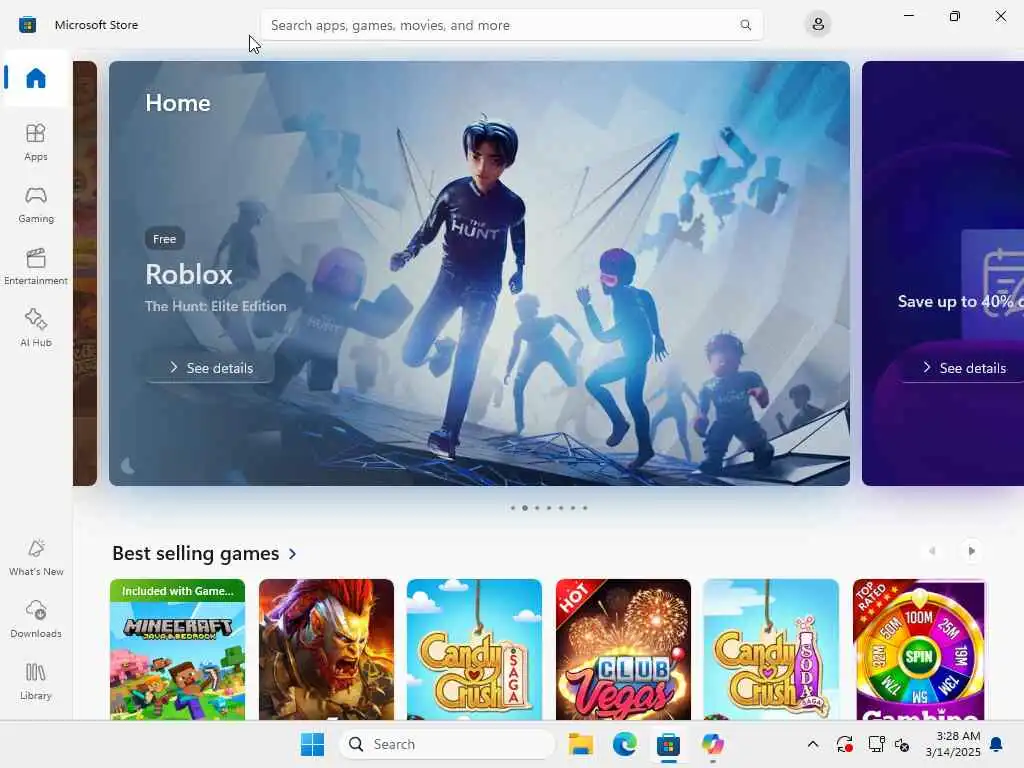Open What's New in the sidebar
The width and height of the screenshot is (1024, 768).
(36, 557)
